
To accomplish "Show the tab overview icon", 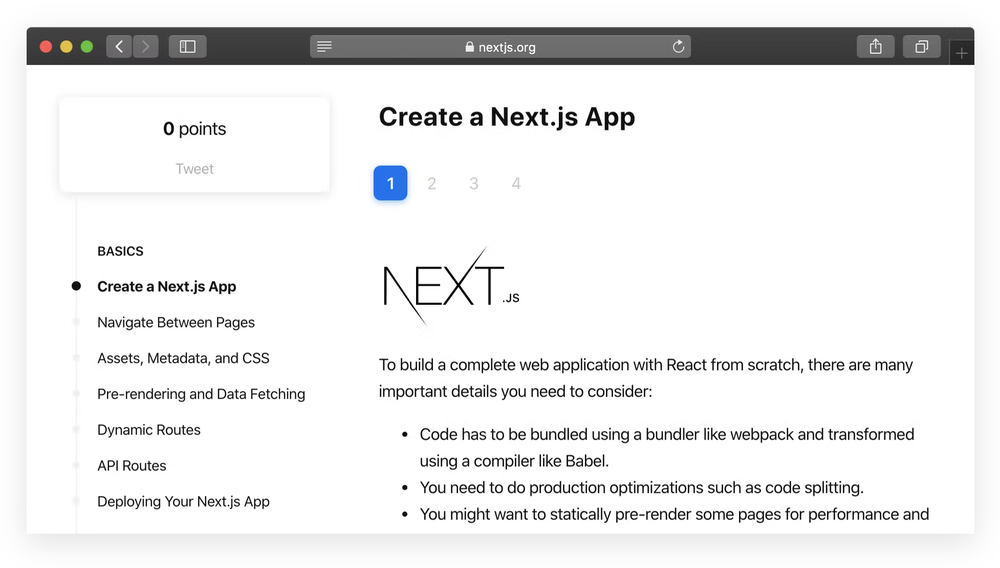I will (922, 47).
